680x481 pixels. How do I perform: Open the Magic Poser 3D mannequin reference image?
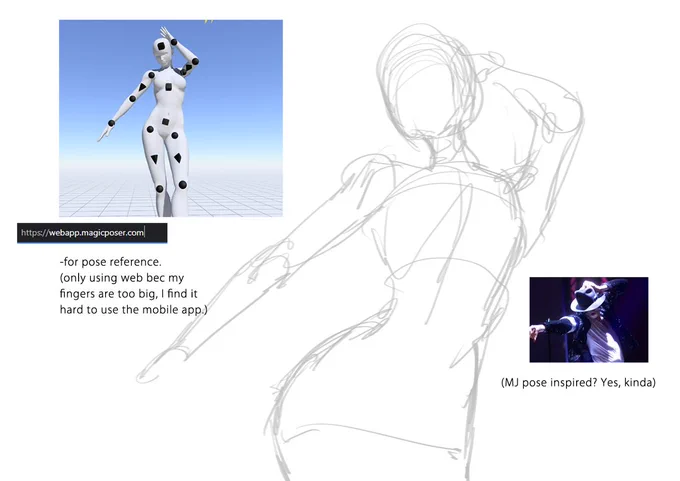click(171, 118)
